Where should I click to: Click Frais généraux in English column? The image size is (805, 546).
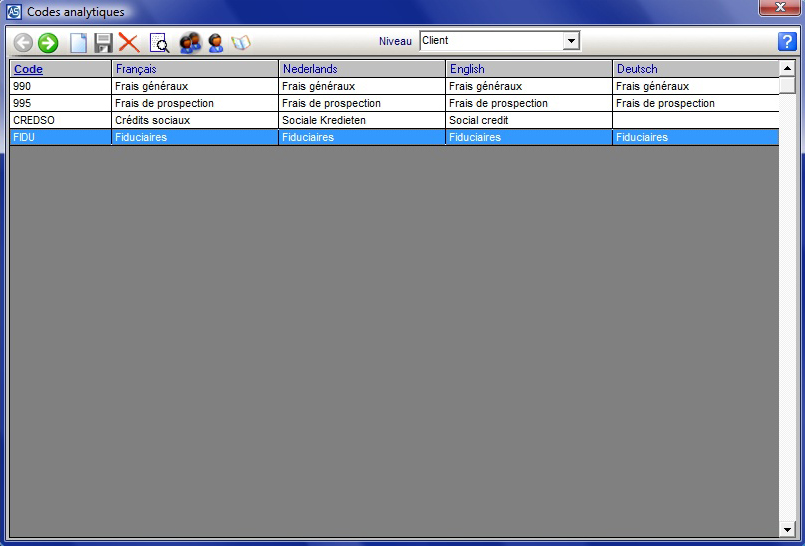(529, 86)
